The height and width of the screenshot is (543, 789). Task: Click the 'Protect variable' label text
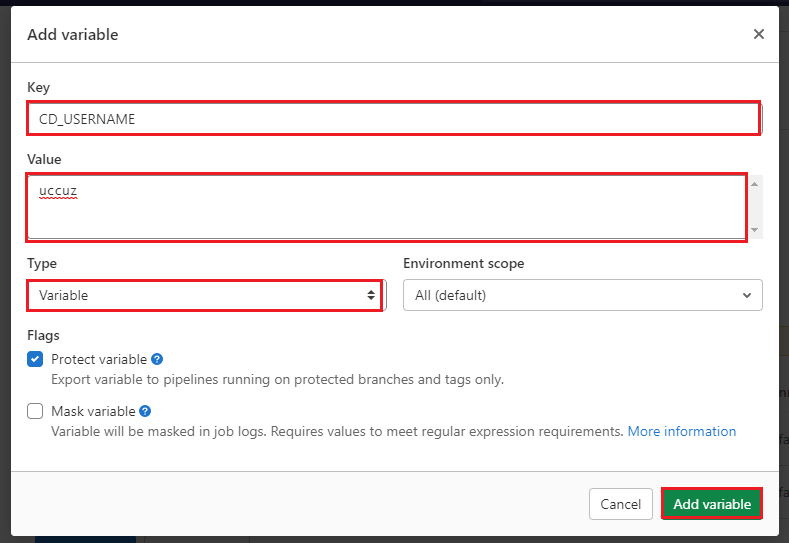98,359
